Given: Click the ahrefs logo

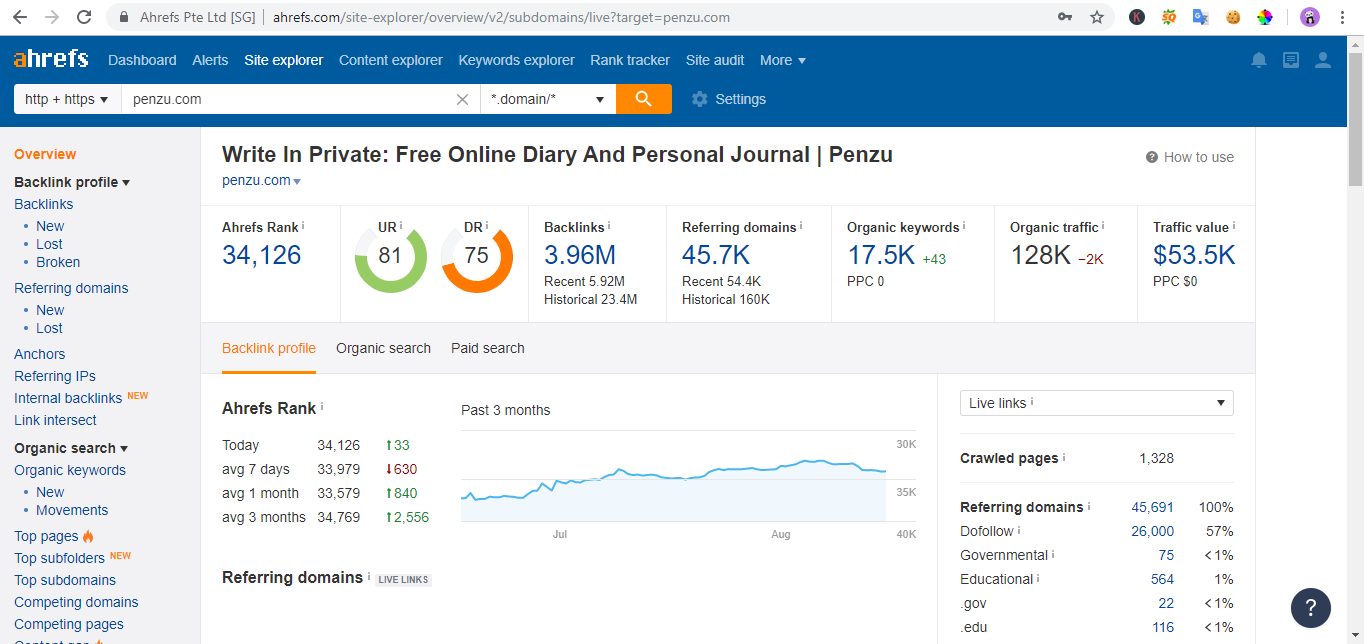Looking at the screenshot, I should point(51,58).
